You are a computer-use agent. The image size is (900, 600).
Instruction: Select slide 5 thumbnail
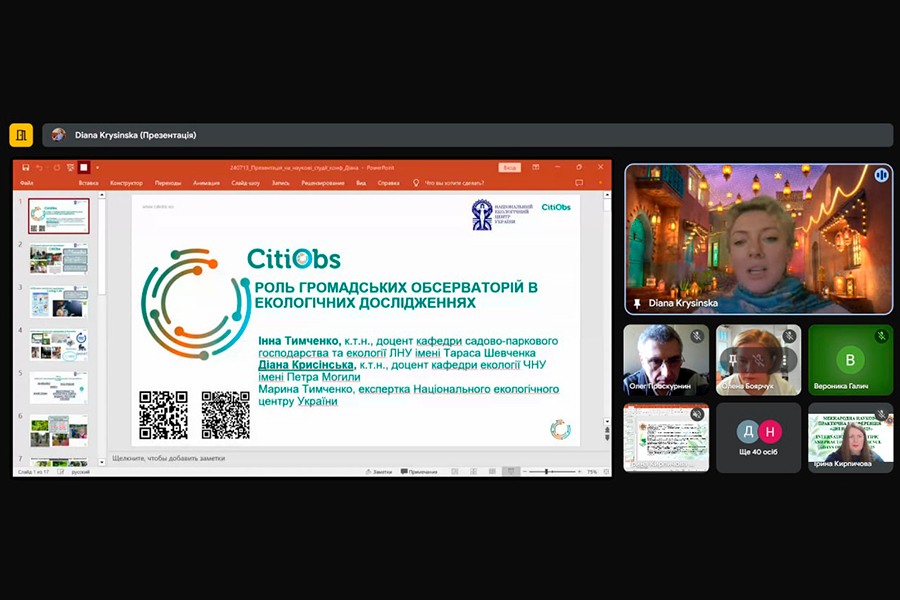(x=59, y=388)
